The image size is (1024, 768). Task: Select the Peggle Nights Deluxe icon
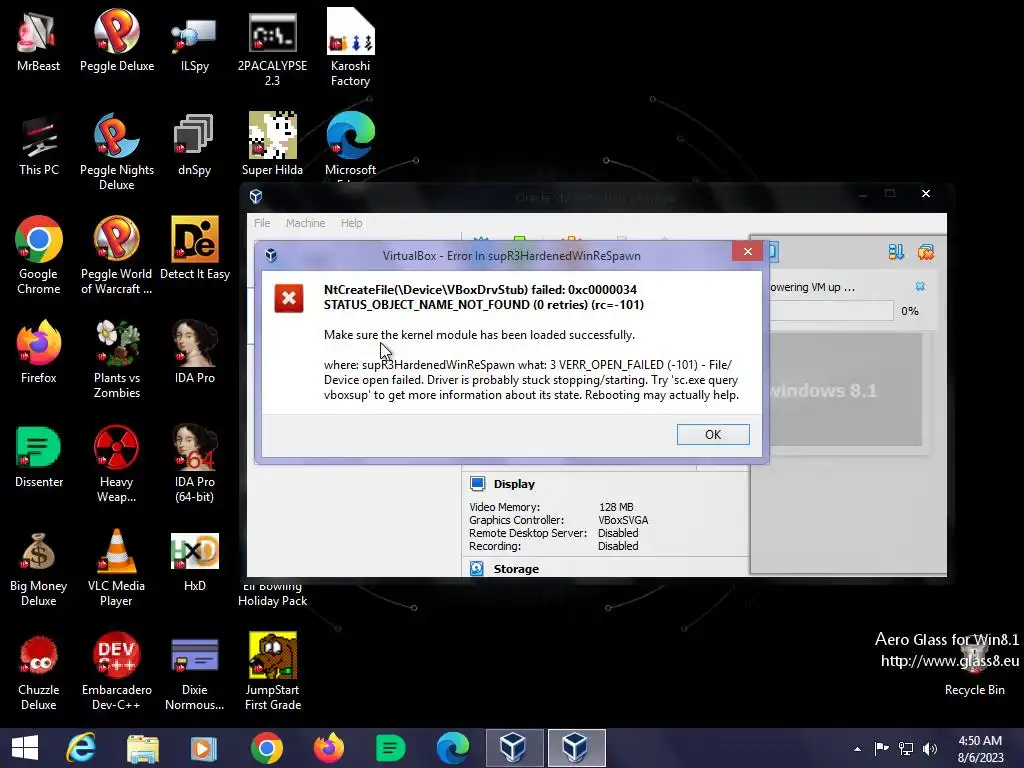point(117,152)
